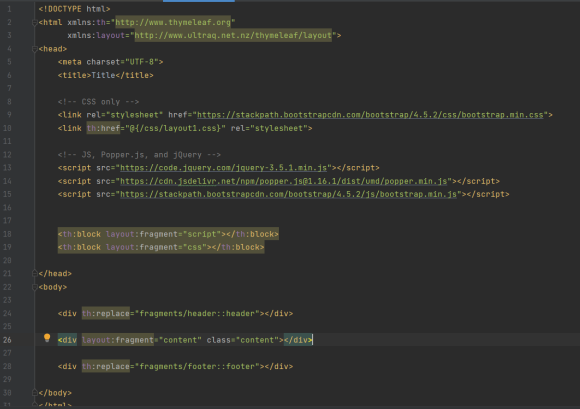The height and width of the screenshot is (409, 580).
Task: Click "fragments/header::header" value
Action: (197, 314)
